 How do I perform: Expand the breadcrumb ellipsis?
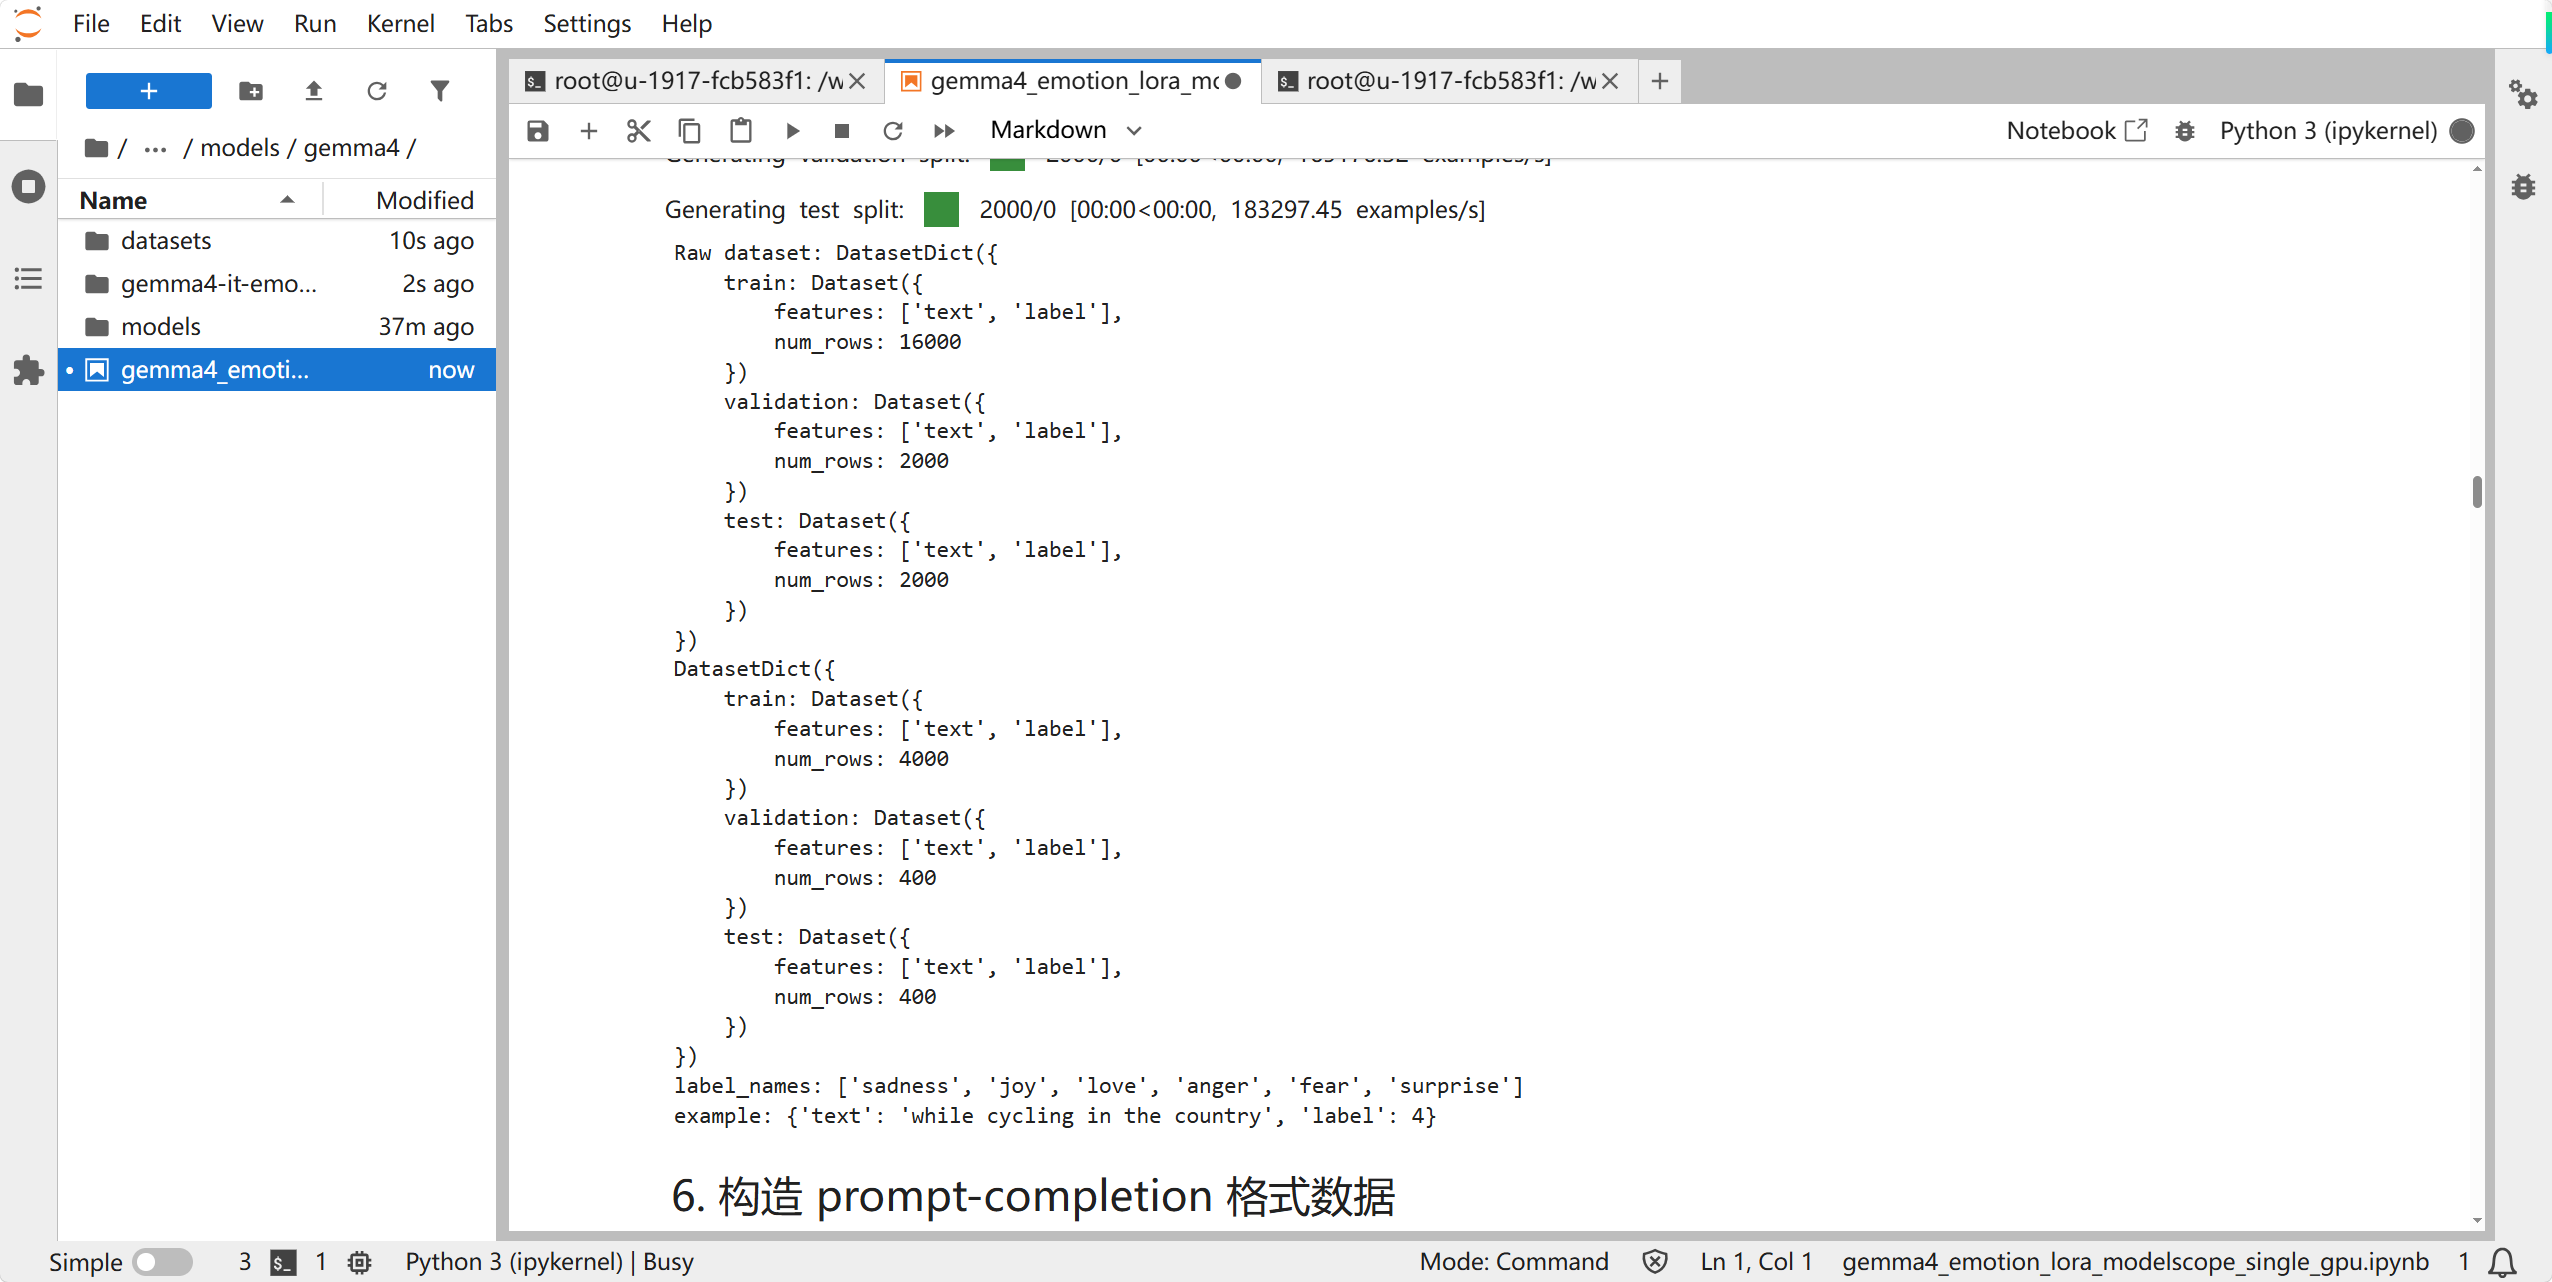(155, 148)
